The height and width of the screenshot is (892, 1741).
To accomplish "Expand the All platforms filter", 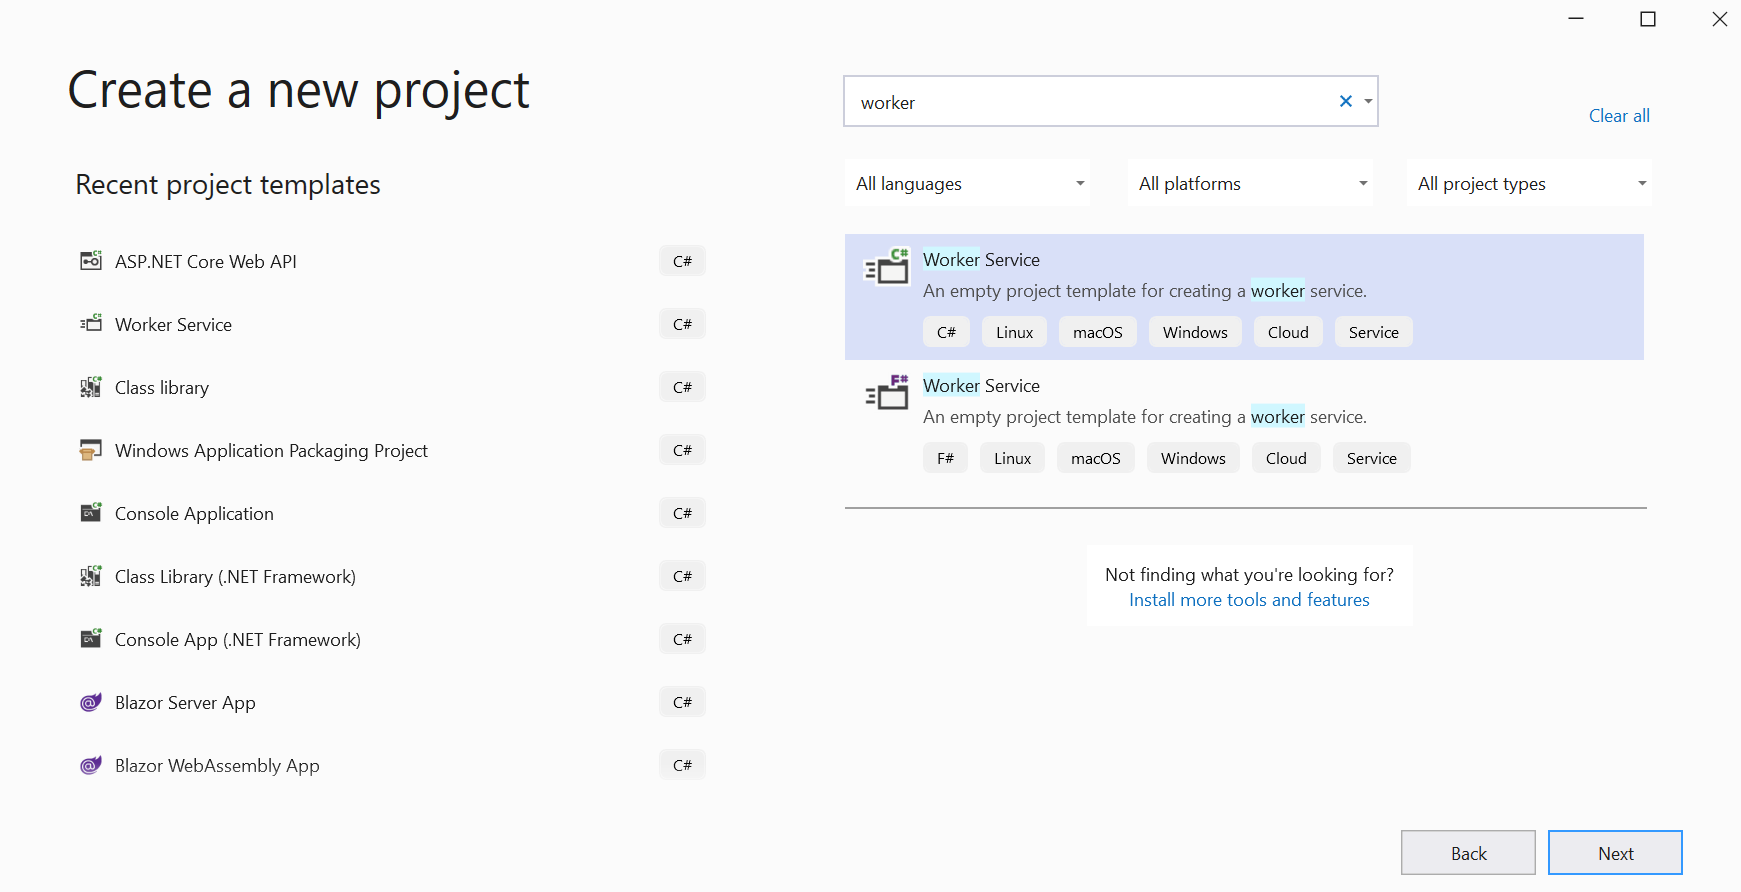I will tap(1250, 183).
